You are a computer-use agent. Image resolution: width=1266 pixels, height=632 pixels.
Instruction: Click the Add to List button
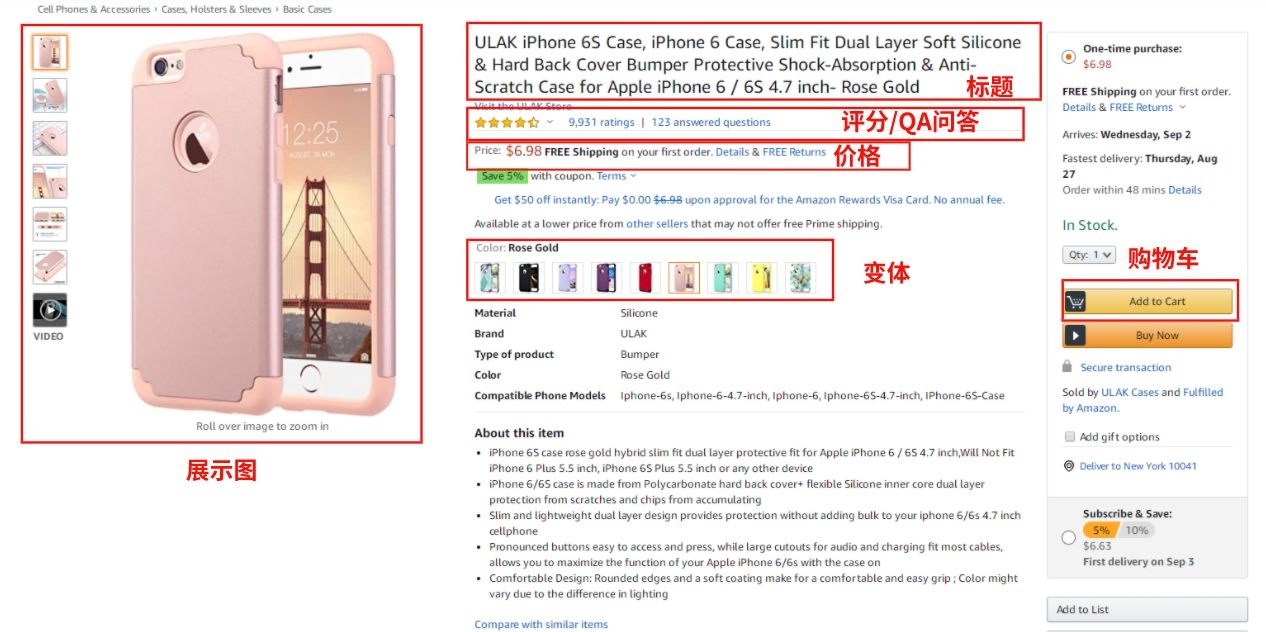click(1147, 609)
